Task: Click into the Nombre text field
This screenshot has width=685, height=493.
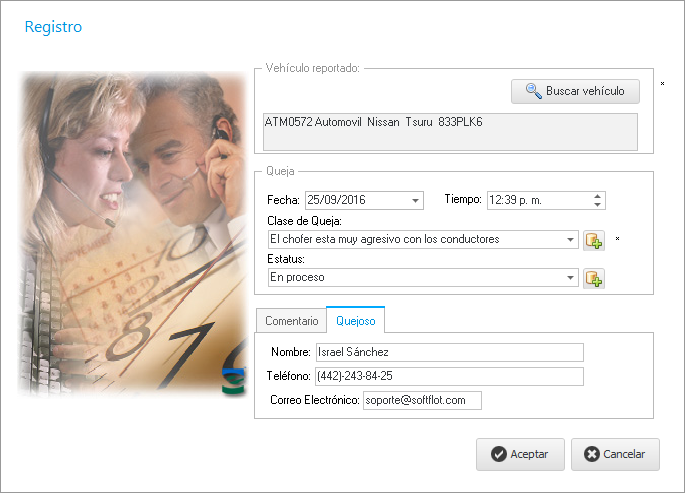Action: tap(448, 352)
